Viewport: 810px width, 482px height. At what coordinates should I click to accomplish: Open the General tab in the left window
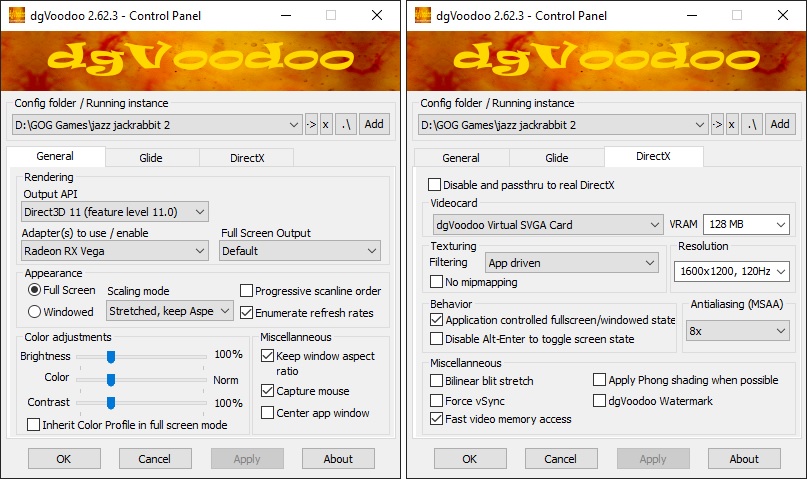[x=55, y=156]
